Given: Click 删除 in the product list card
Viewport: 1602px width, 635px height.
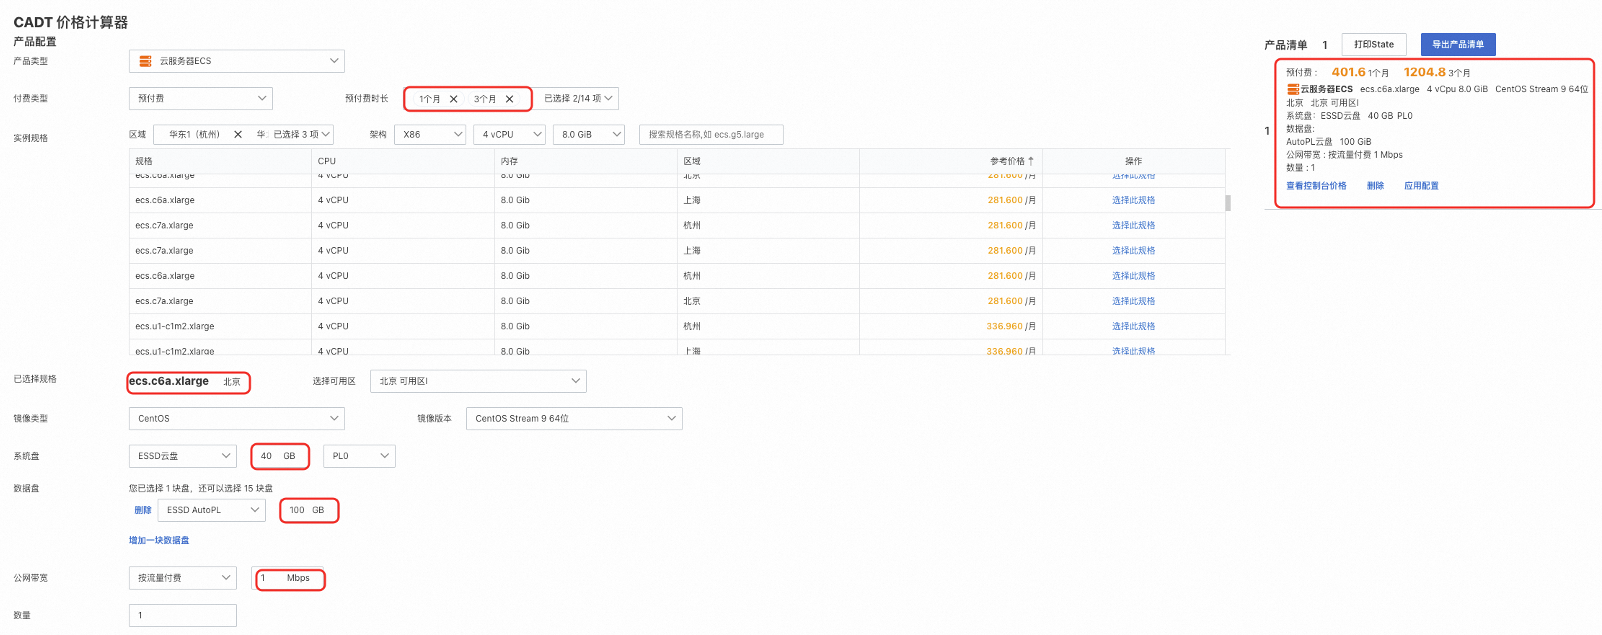Looking at the screenshot, I should [1375, 186].
